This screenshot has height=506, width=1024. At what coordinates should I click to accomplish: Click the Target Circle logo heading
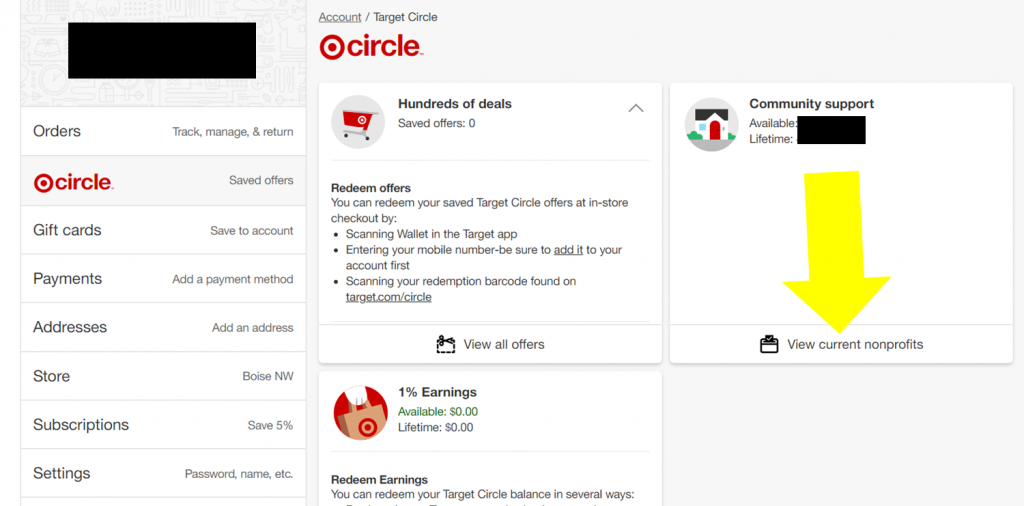(371, 47)
